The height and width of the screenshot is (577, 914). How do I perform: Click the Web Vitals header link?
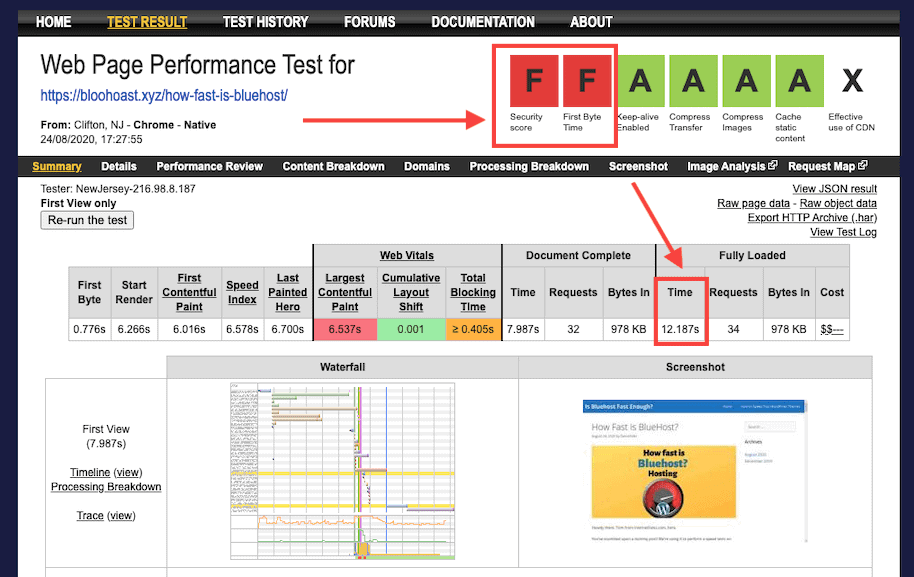[x=407, y=255]
